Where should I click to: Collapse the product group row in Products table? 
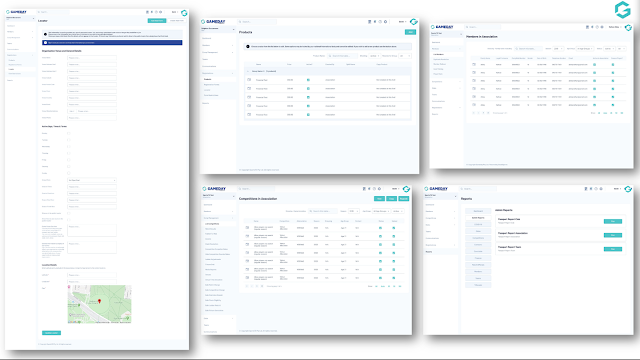[248, 71]
